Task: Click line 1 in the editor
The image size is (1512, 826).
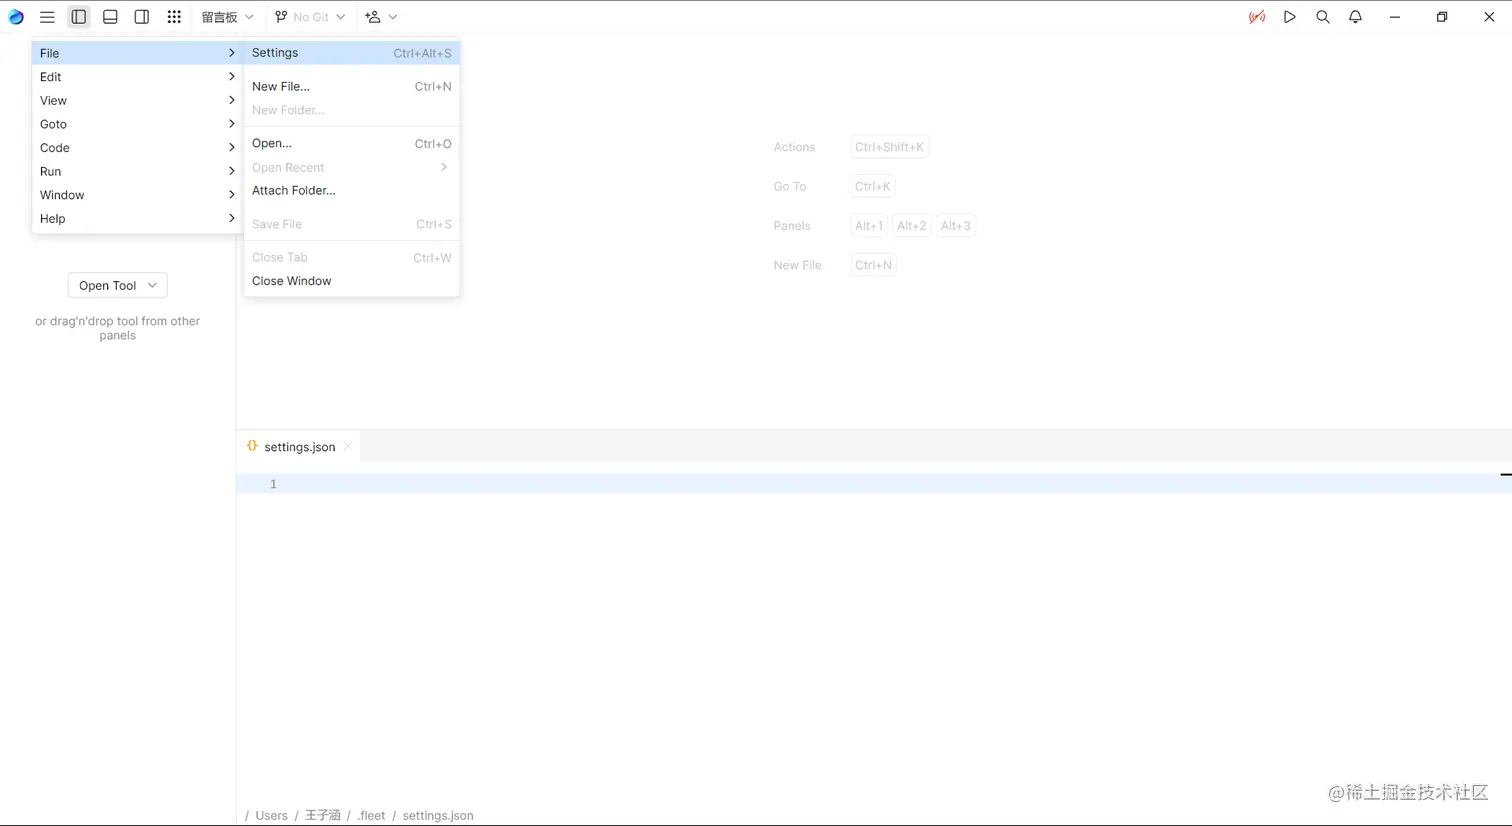Action: [874, 484]
